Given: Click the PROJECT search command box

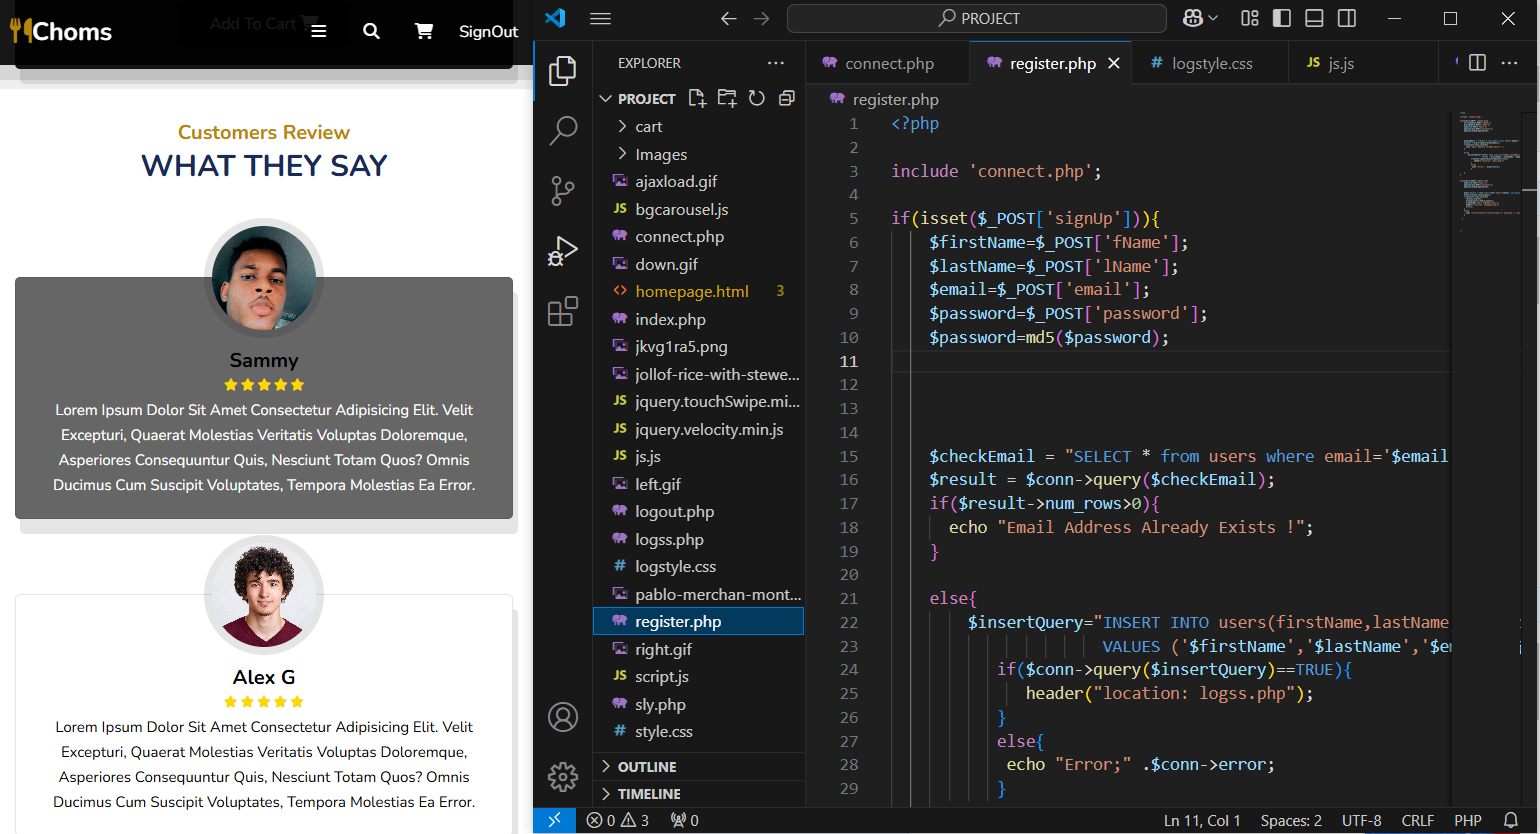Looking at the screenshot, I should coord(977,18).
